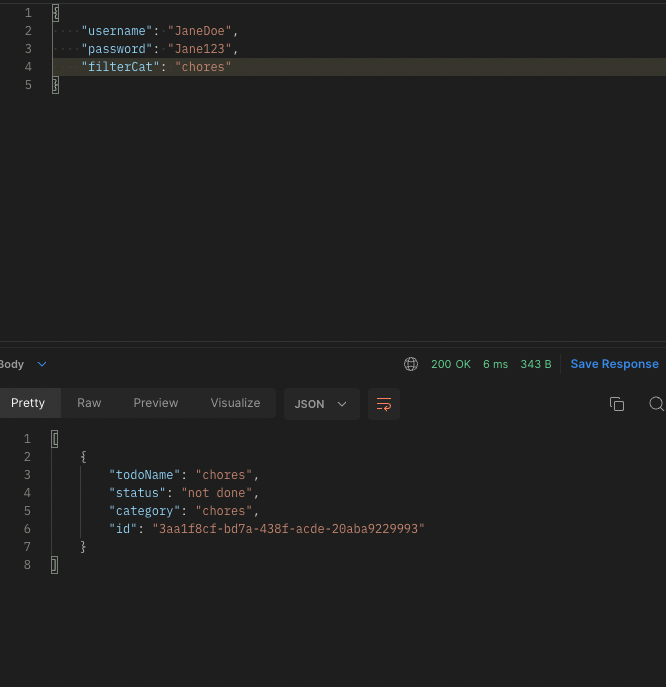The height and width of the screenshot is (687, 666).
Task: Switch to the Pretty tab
Action: pos(28,403)
